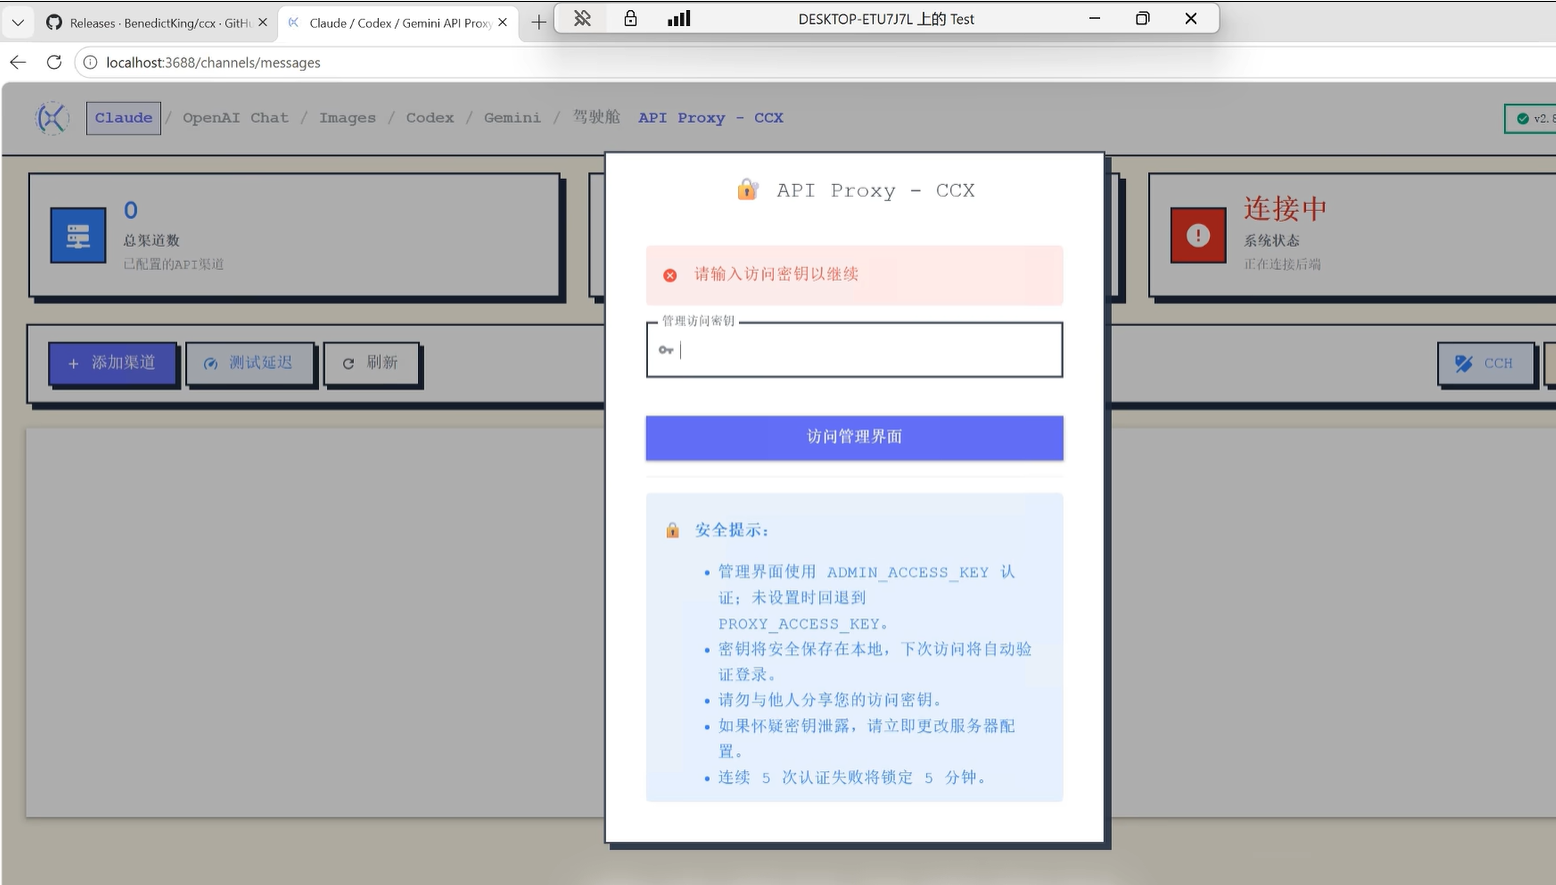Click the 刷新 refresh button
This screenshot has width=1556, height=885.
pos(371,363)
